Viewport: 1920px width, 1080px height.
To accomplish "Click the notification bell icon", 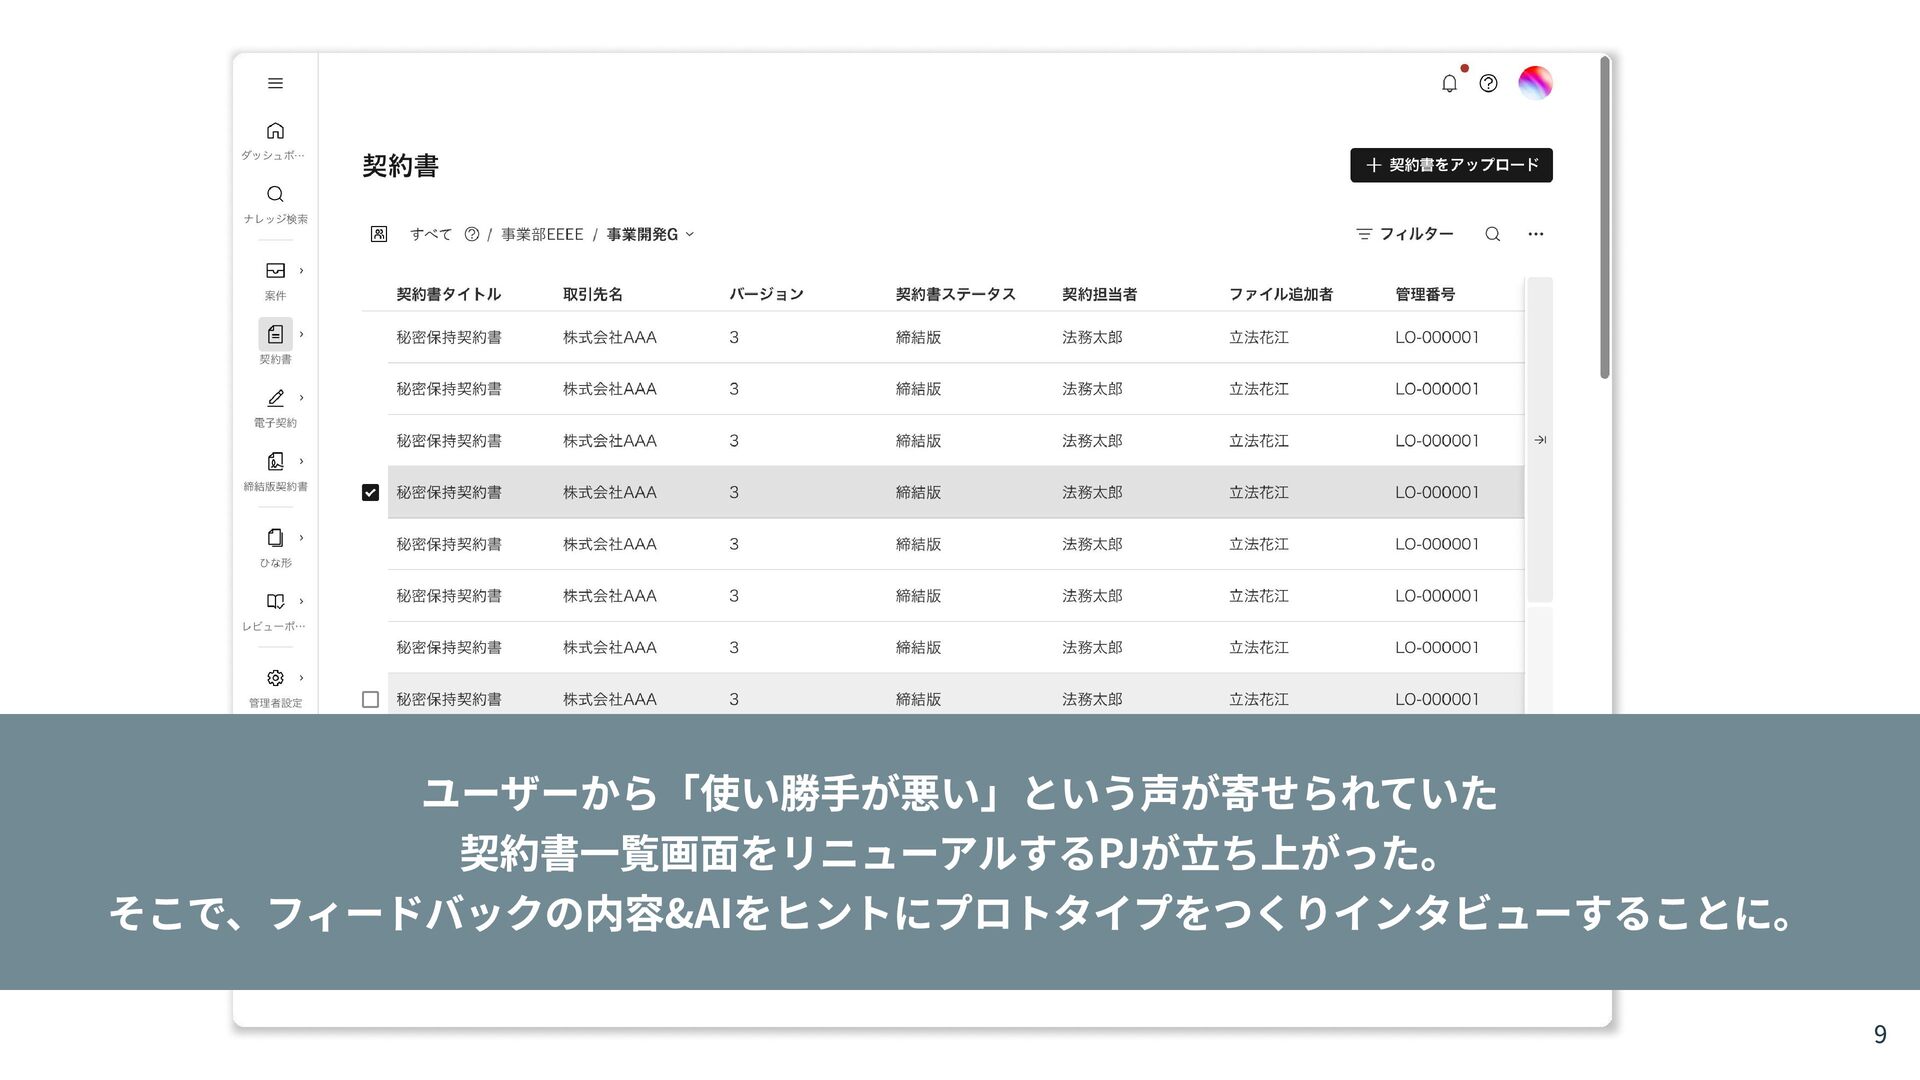I will [1449, 84].
